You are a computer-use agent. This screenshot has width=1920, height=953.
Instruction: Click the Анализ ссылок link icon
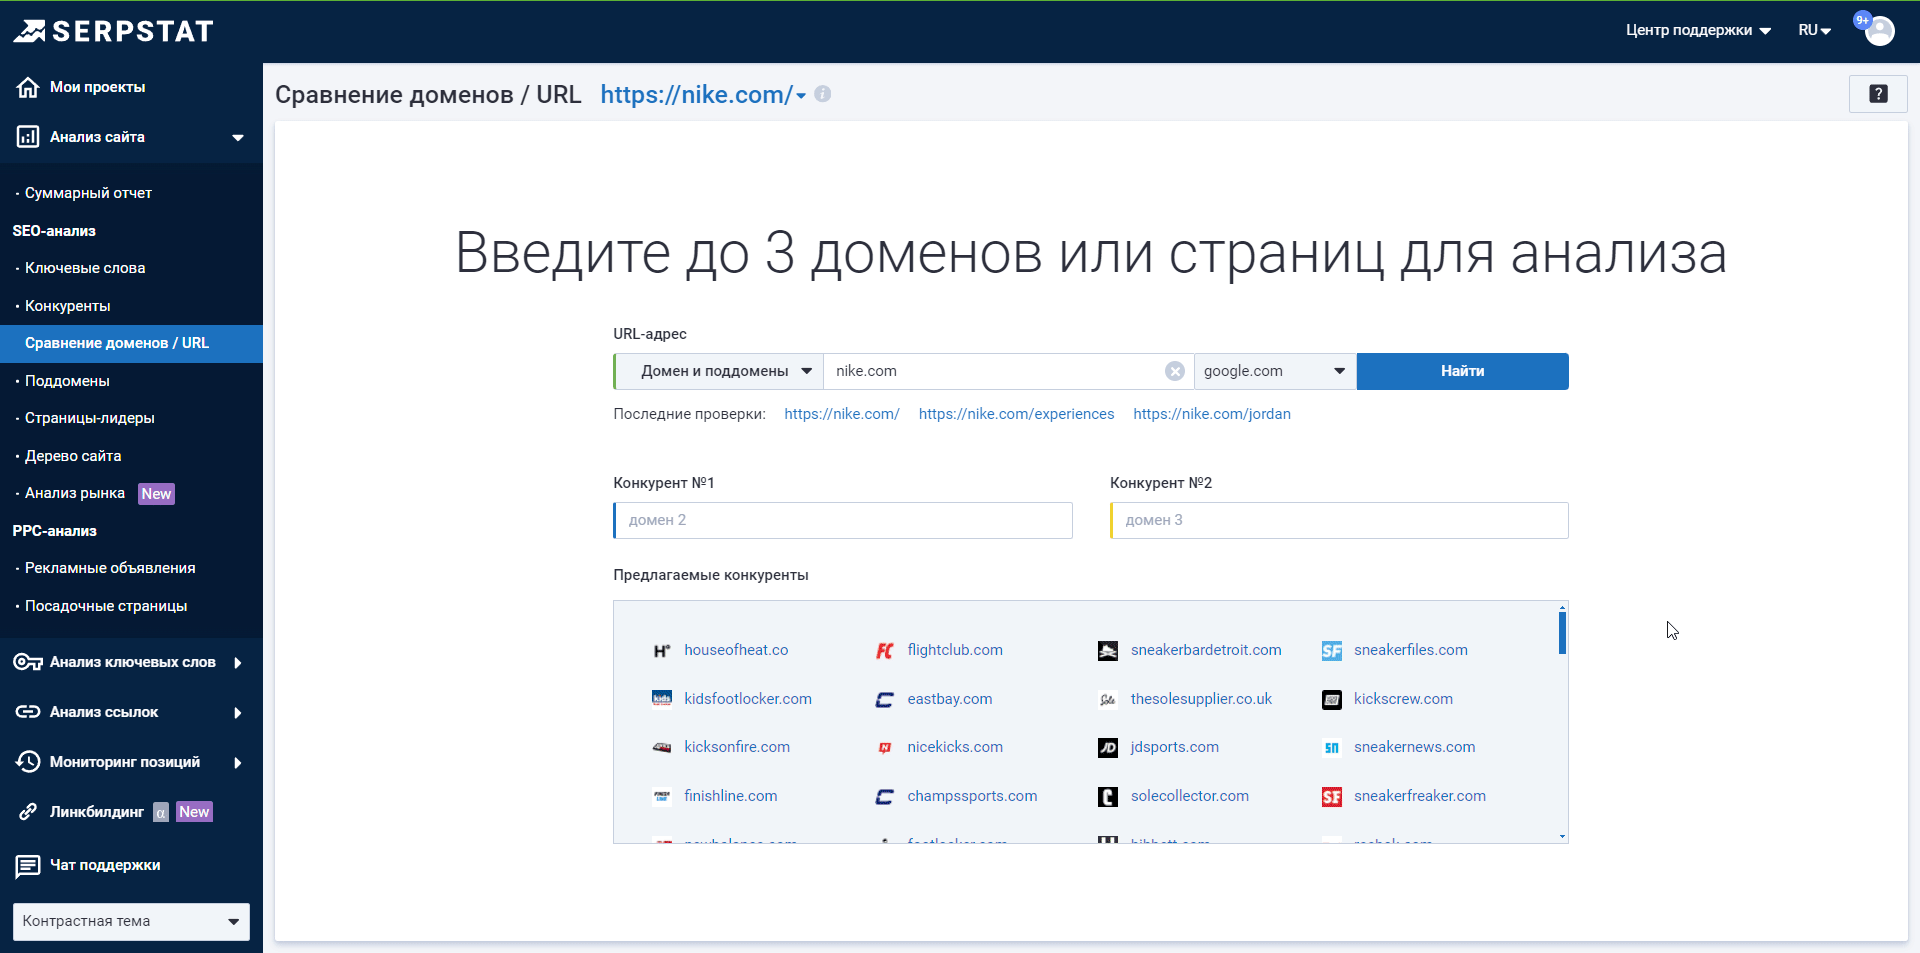[27, 712]
